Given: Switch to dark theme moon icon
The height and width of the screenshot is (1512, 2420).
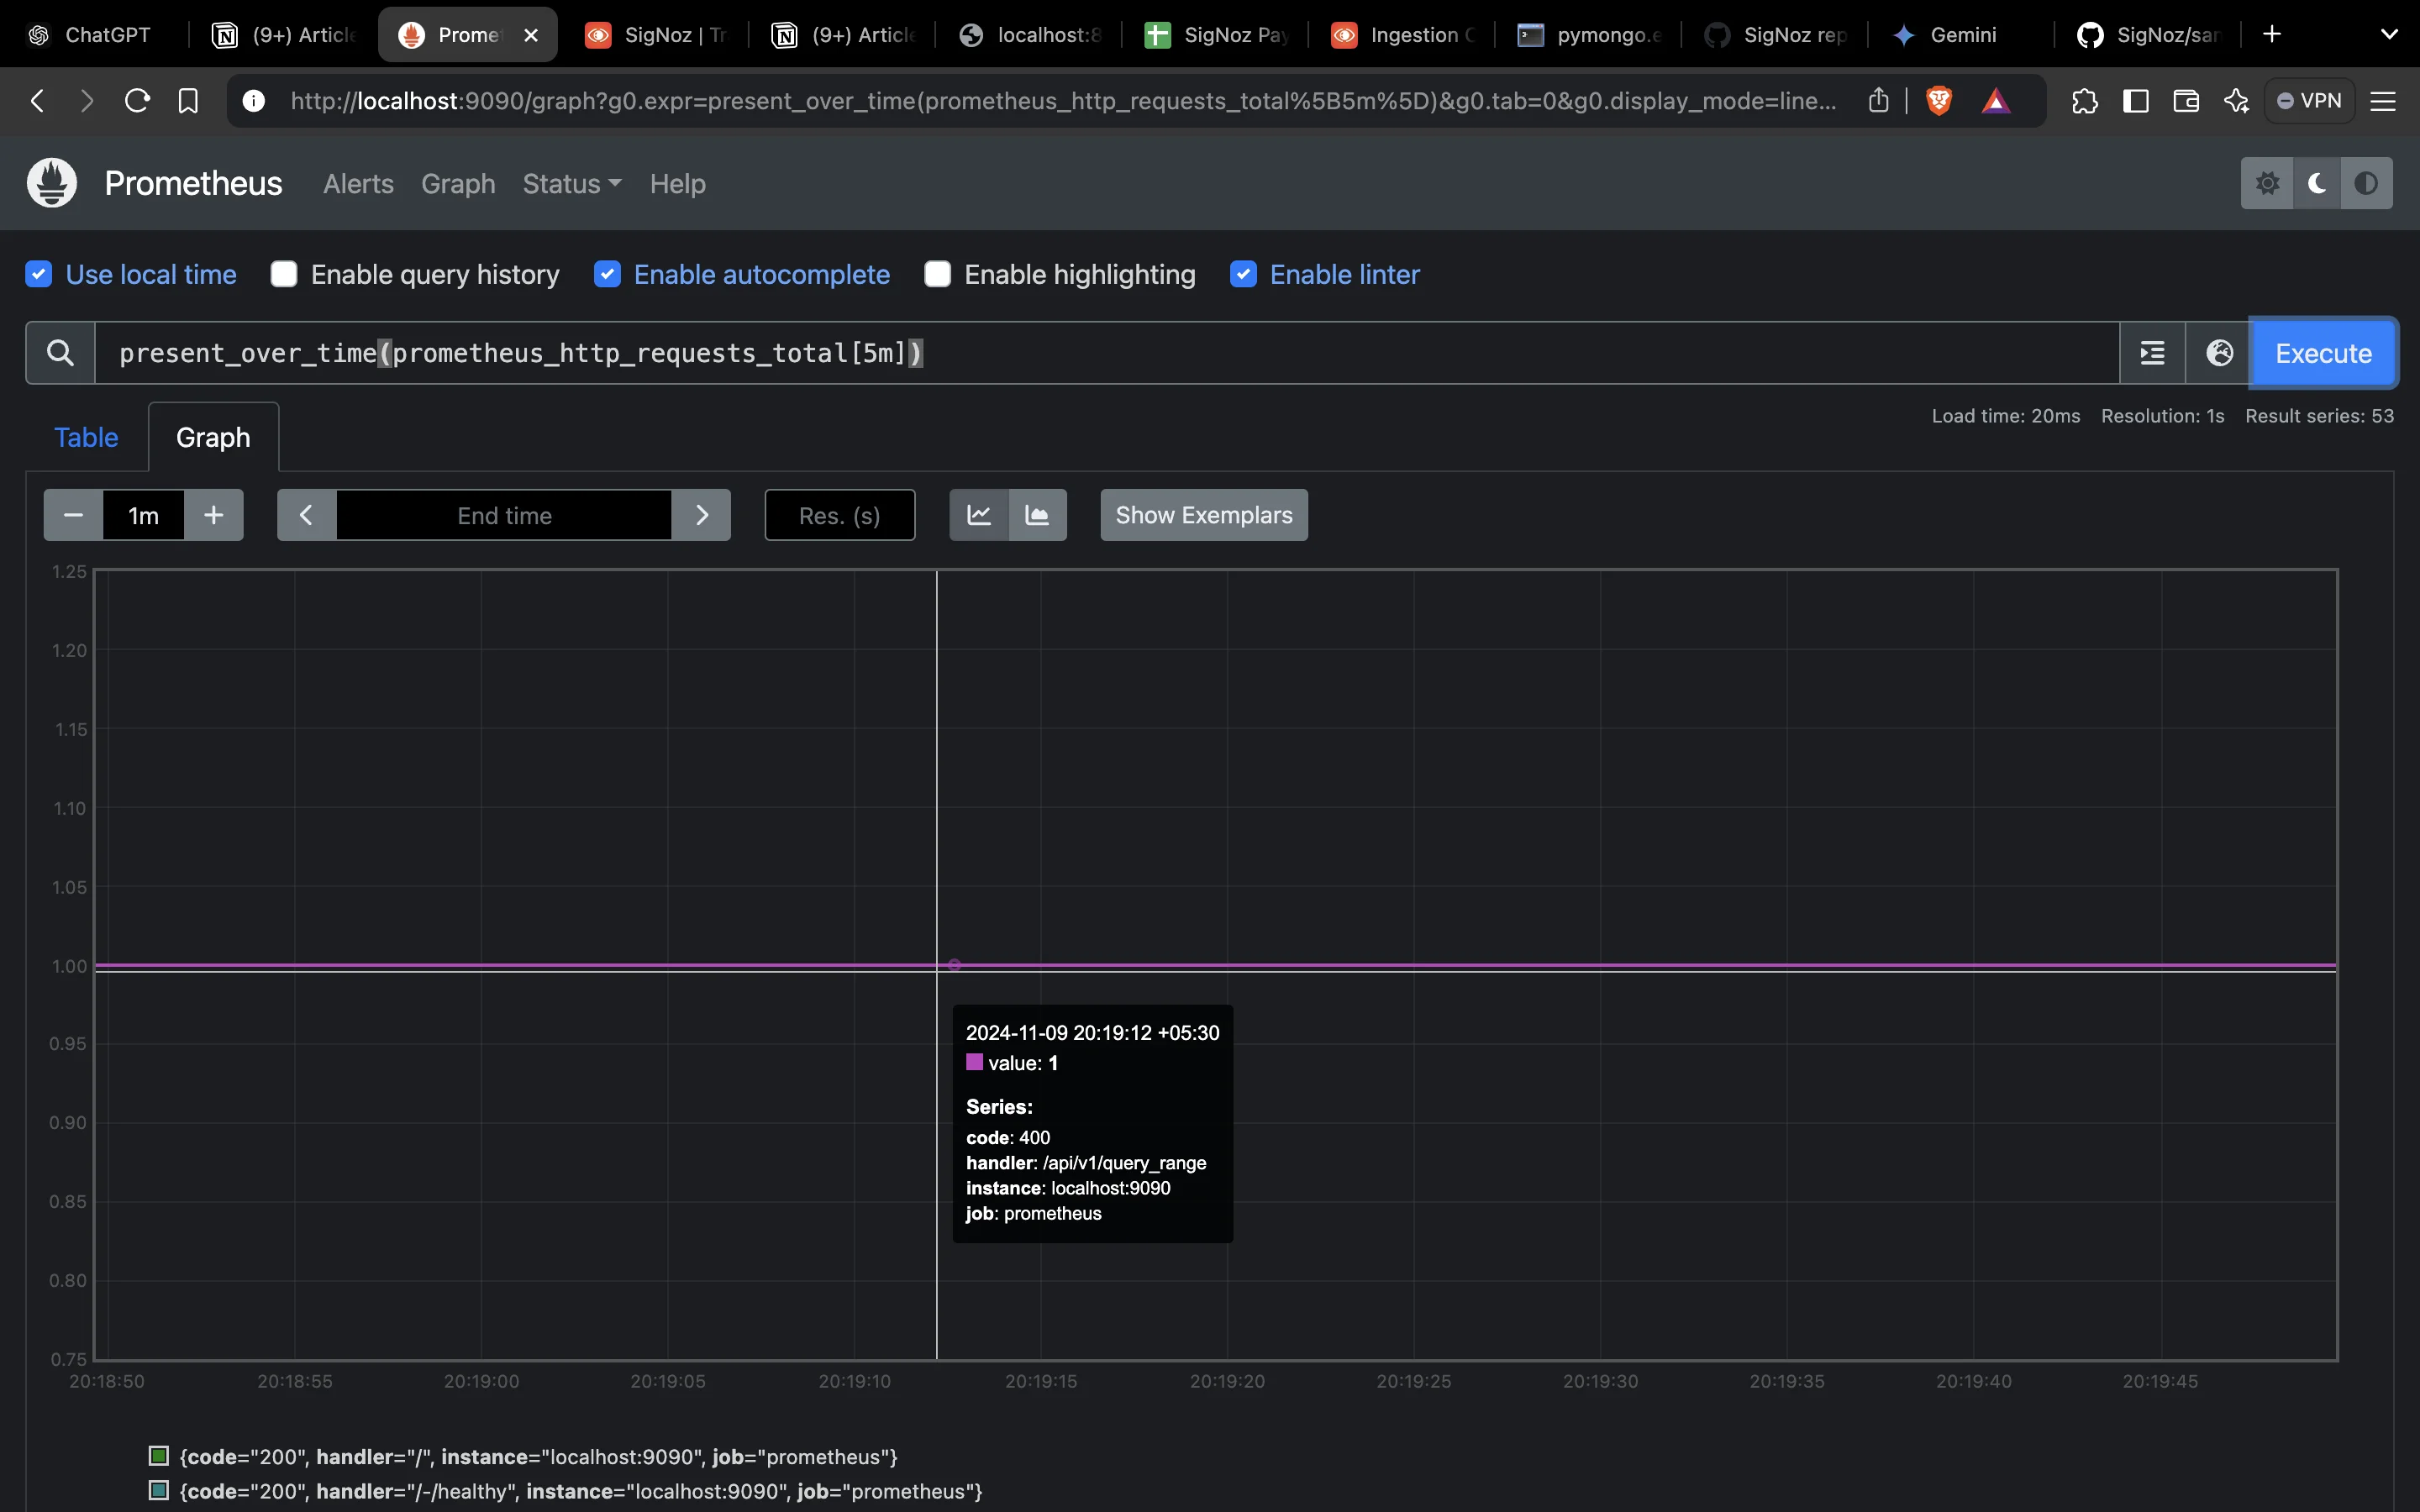Looking at the screenshot, I should pyautogui.click(x=2317, y=183).
